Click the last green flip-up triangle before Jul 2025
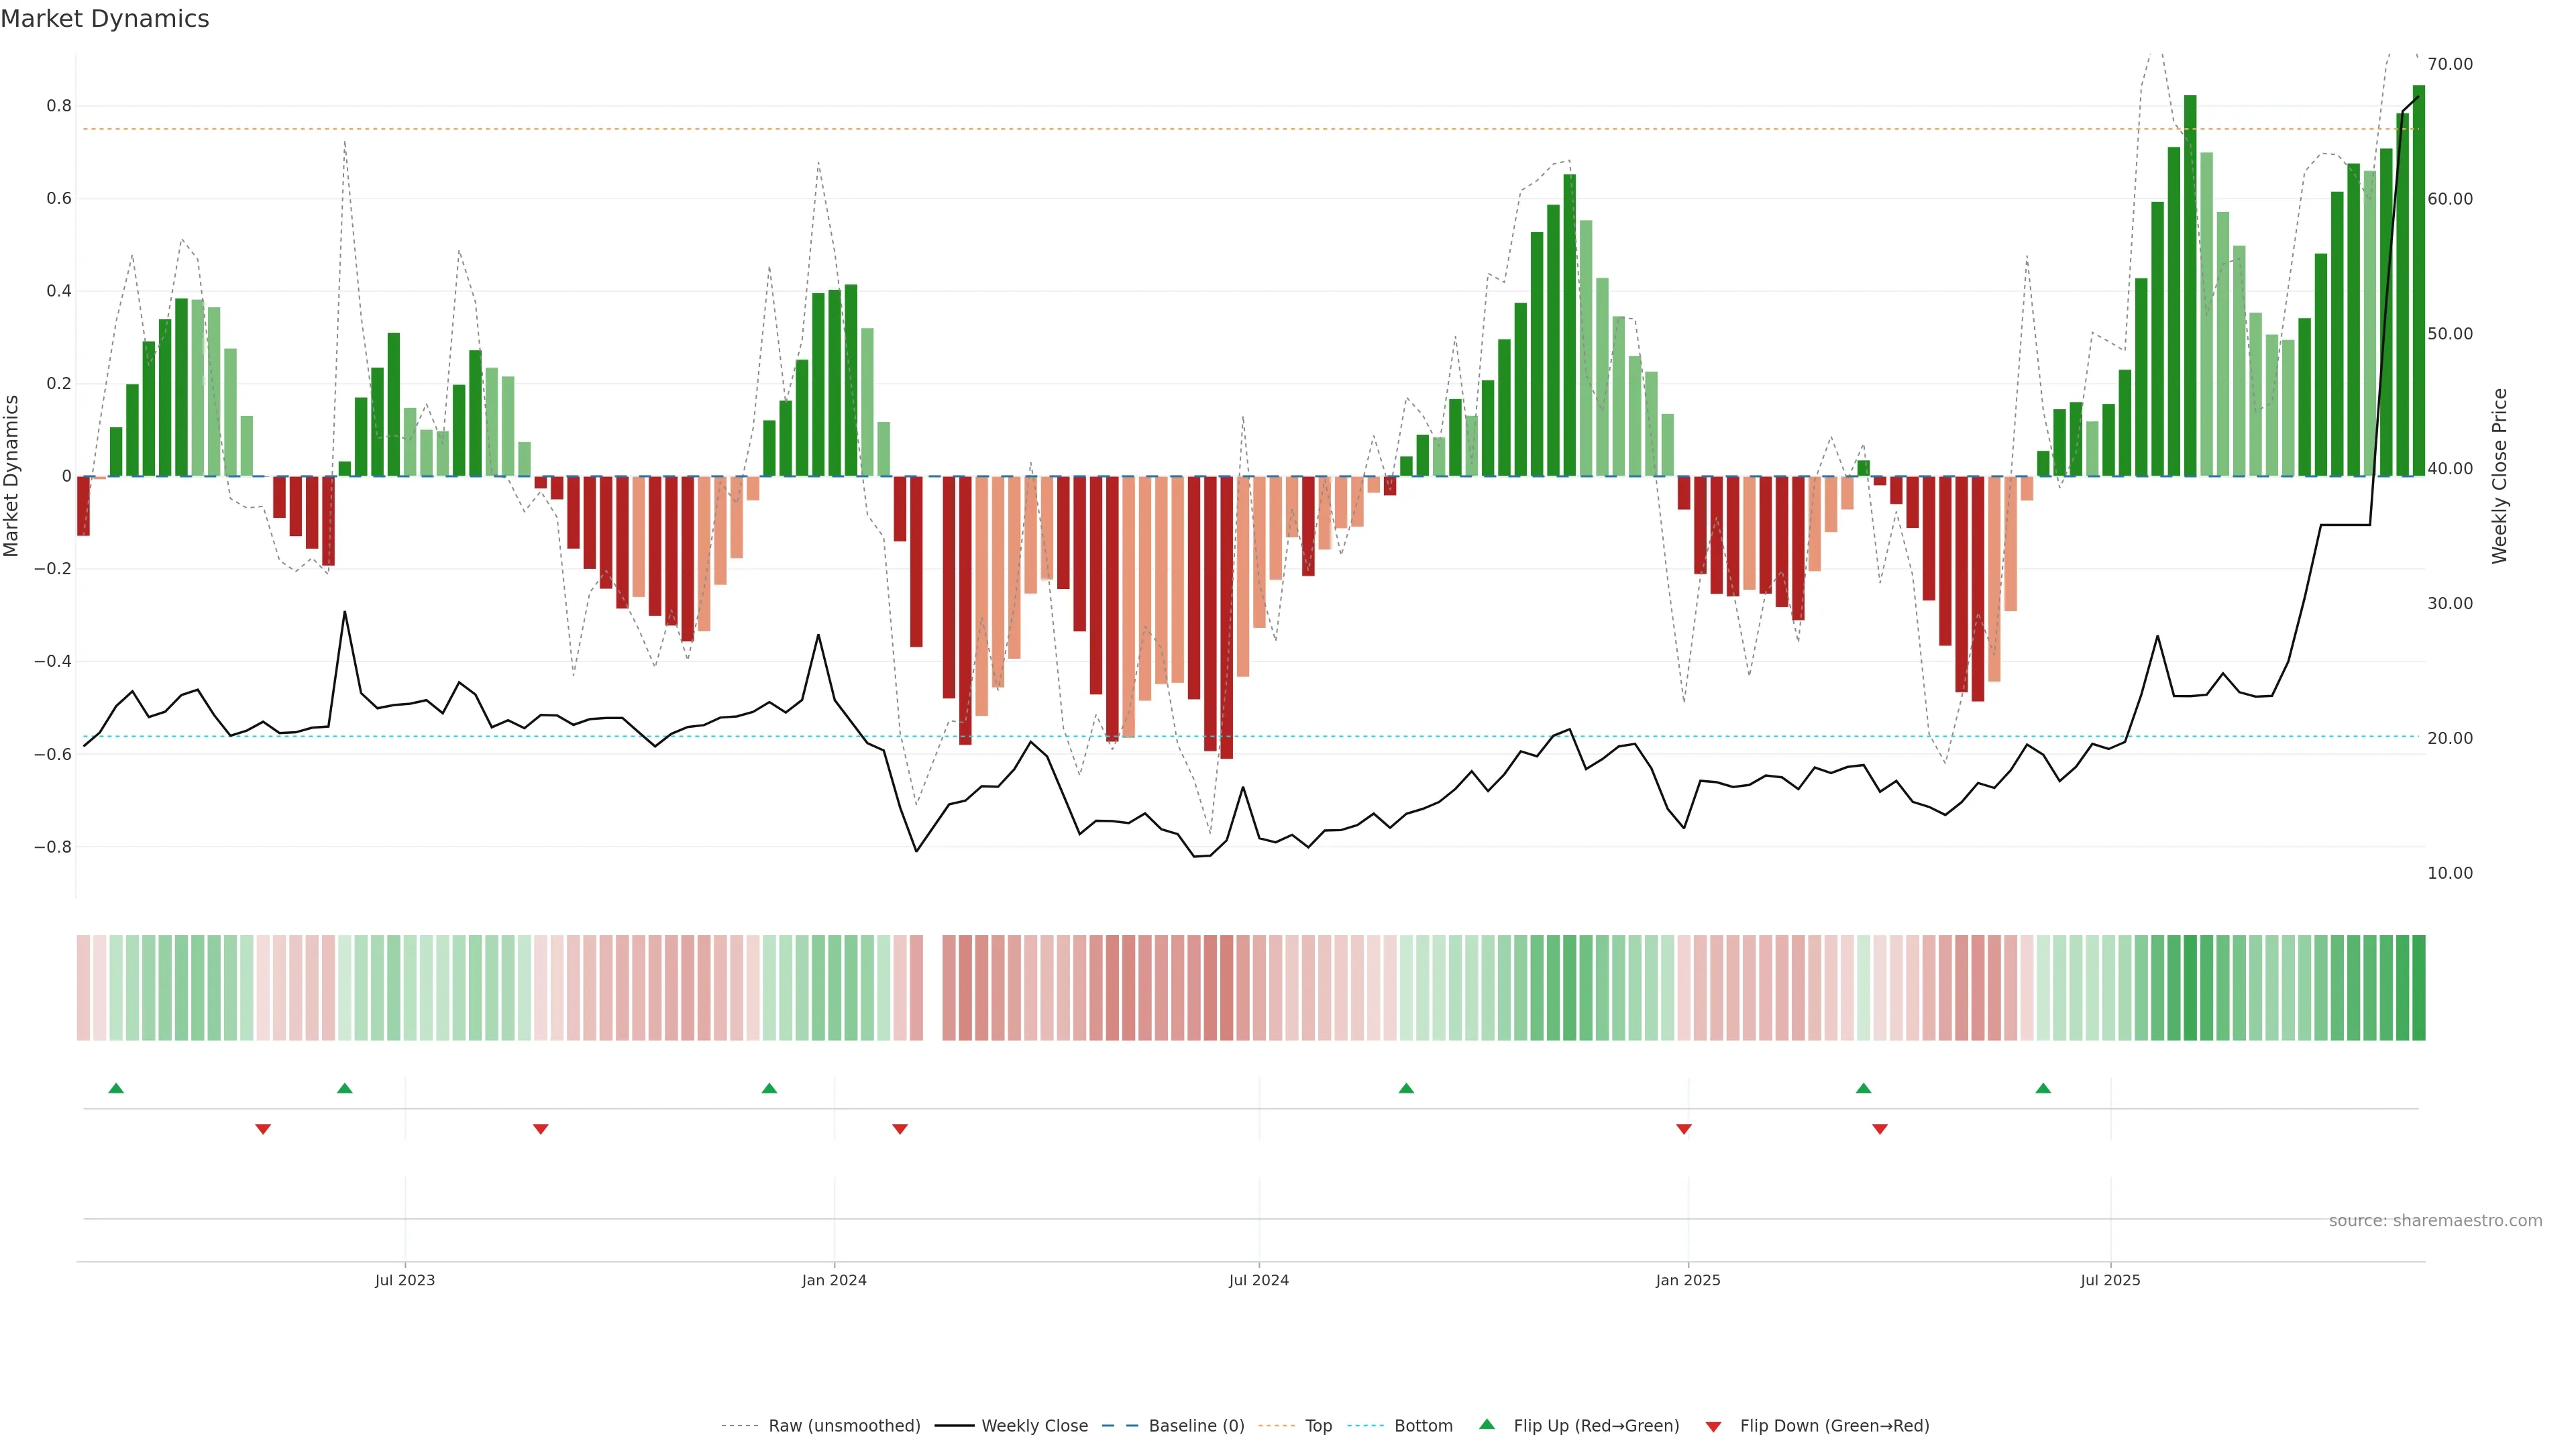The width and height of the screenshot is (2576, 1449). [2043, 1088]
